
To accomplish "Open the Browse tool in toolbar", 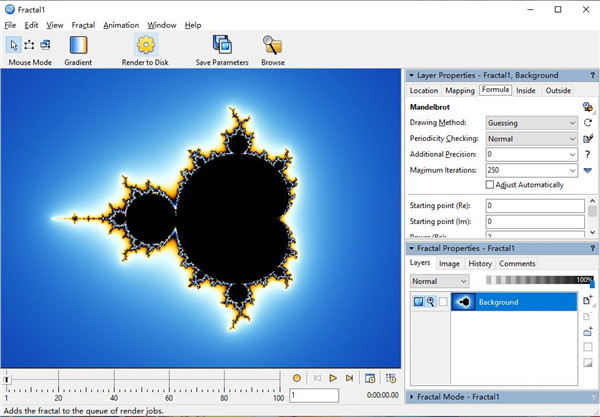I will (272, 45).
